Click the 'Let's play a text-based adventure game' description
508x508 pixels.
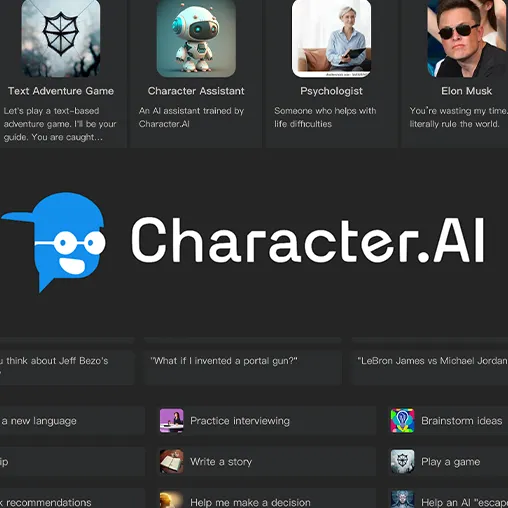(x=60, y=124)
